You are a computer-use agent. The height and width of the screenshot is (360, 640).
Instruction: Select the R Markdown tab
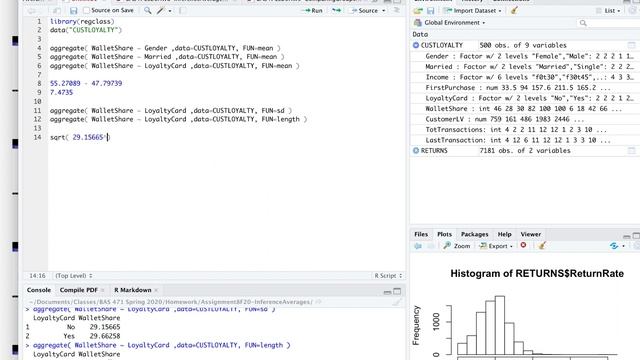[132, 290]
